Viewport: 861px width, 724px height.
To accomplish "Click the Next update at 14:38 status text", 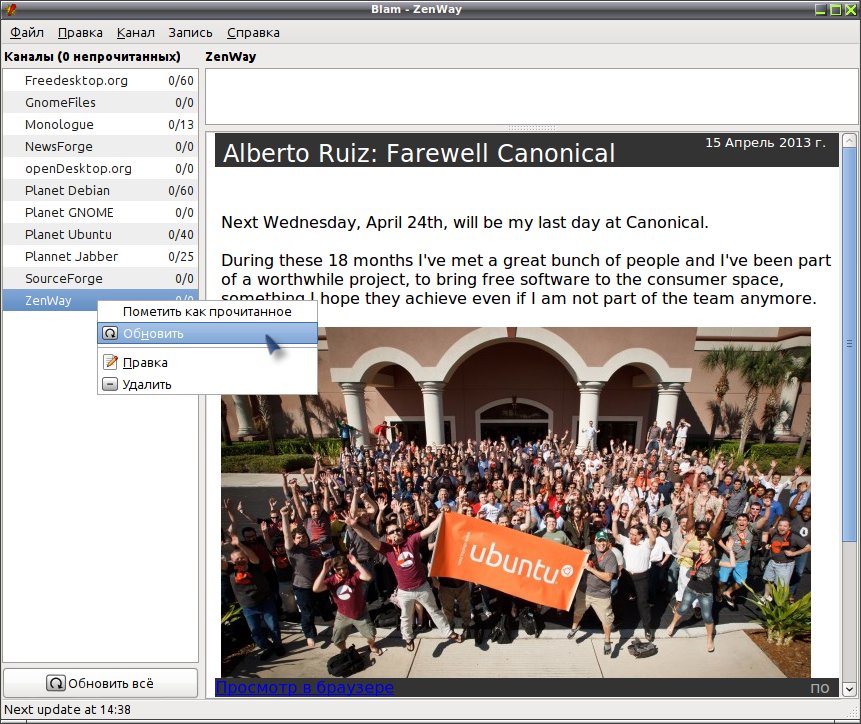I will click(x=68, y=710).
